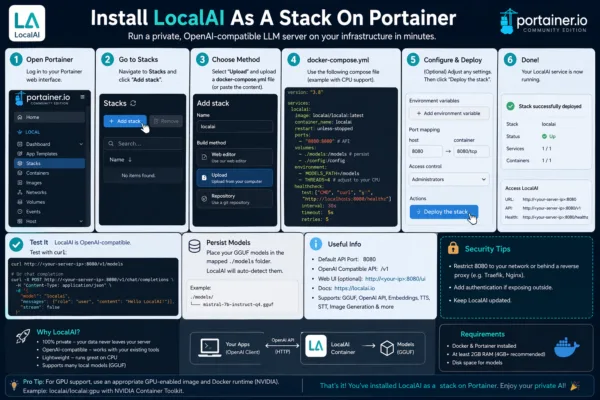Click the Security Tips padlock icon
The width and height of the screenshot is (600, 400).
(x=453, y=248)
